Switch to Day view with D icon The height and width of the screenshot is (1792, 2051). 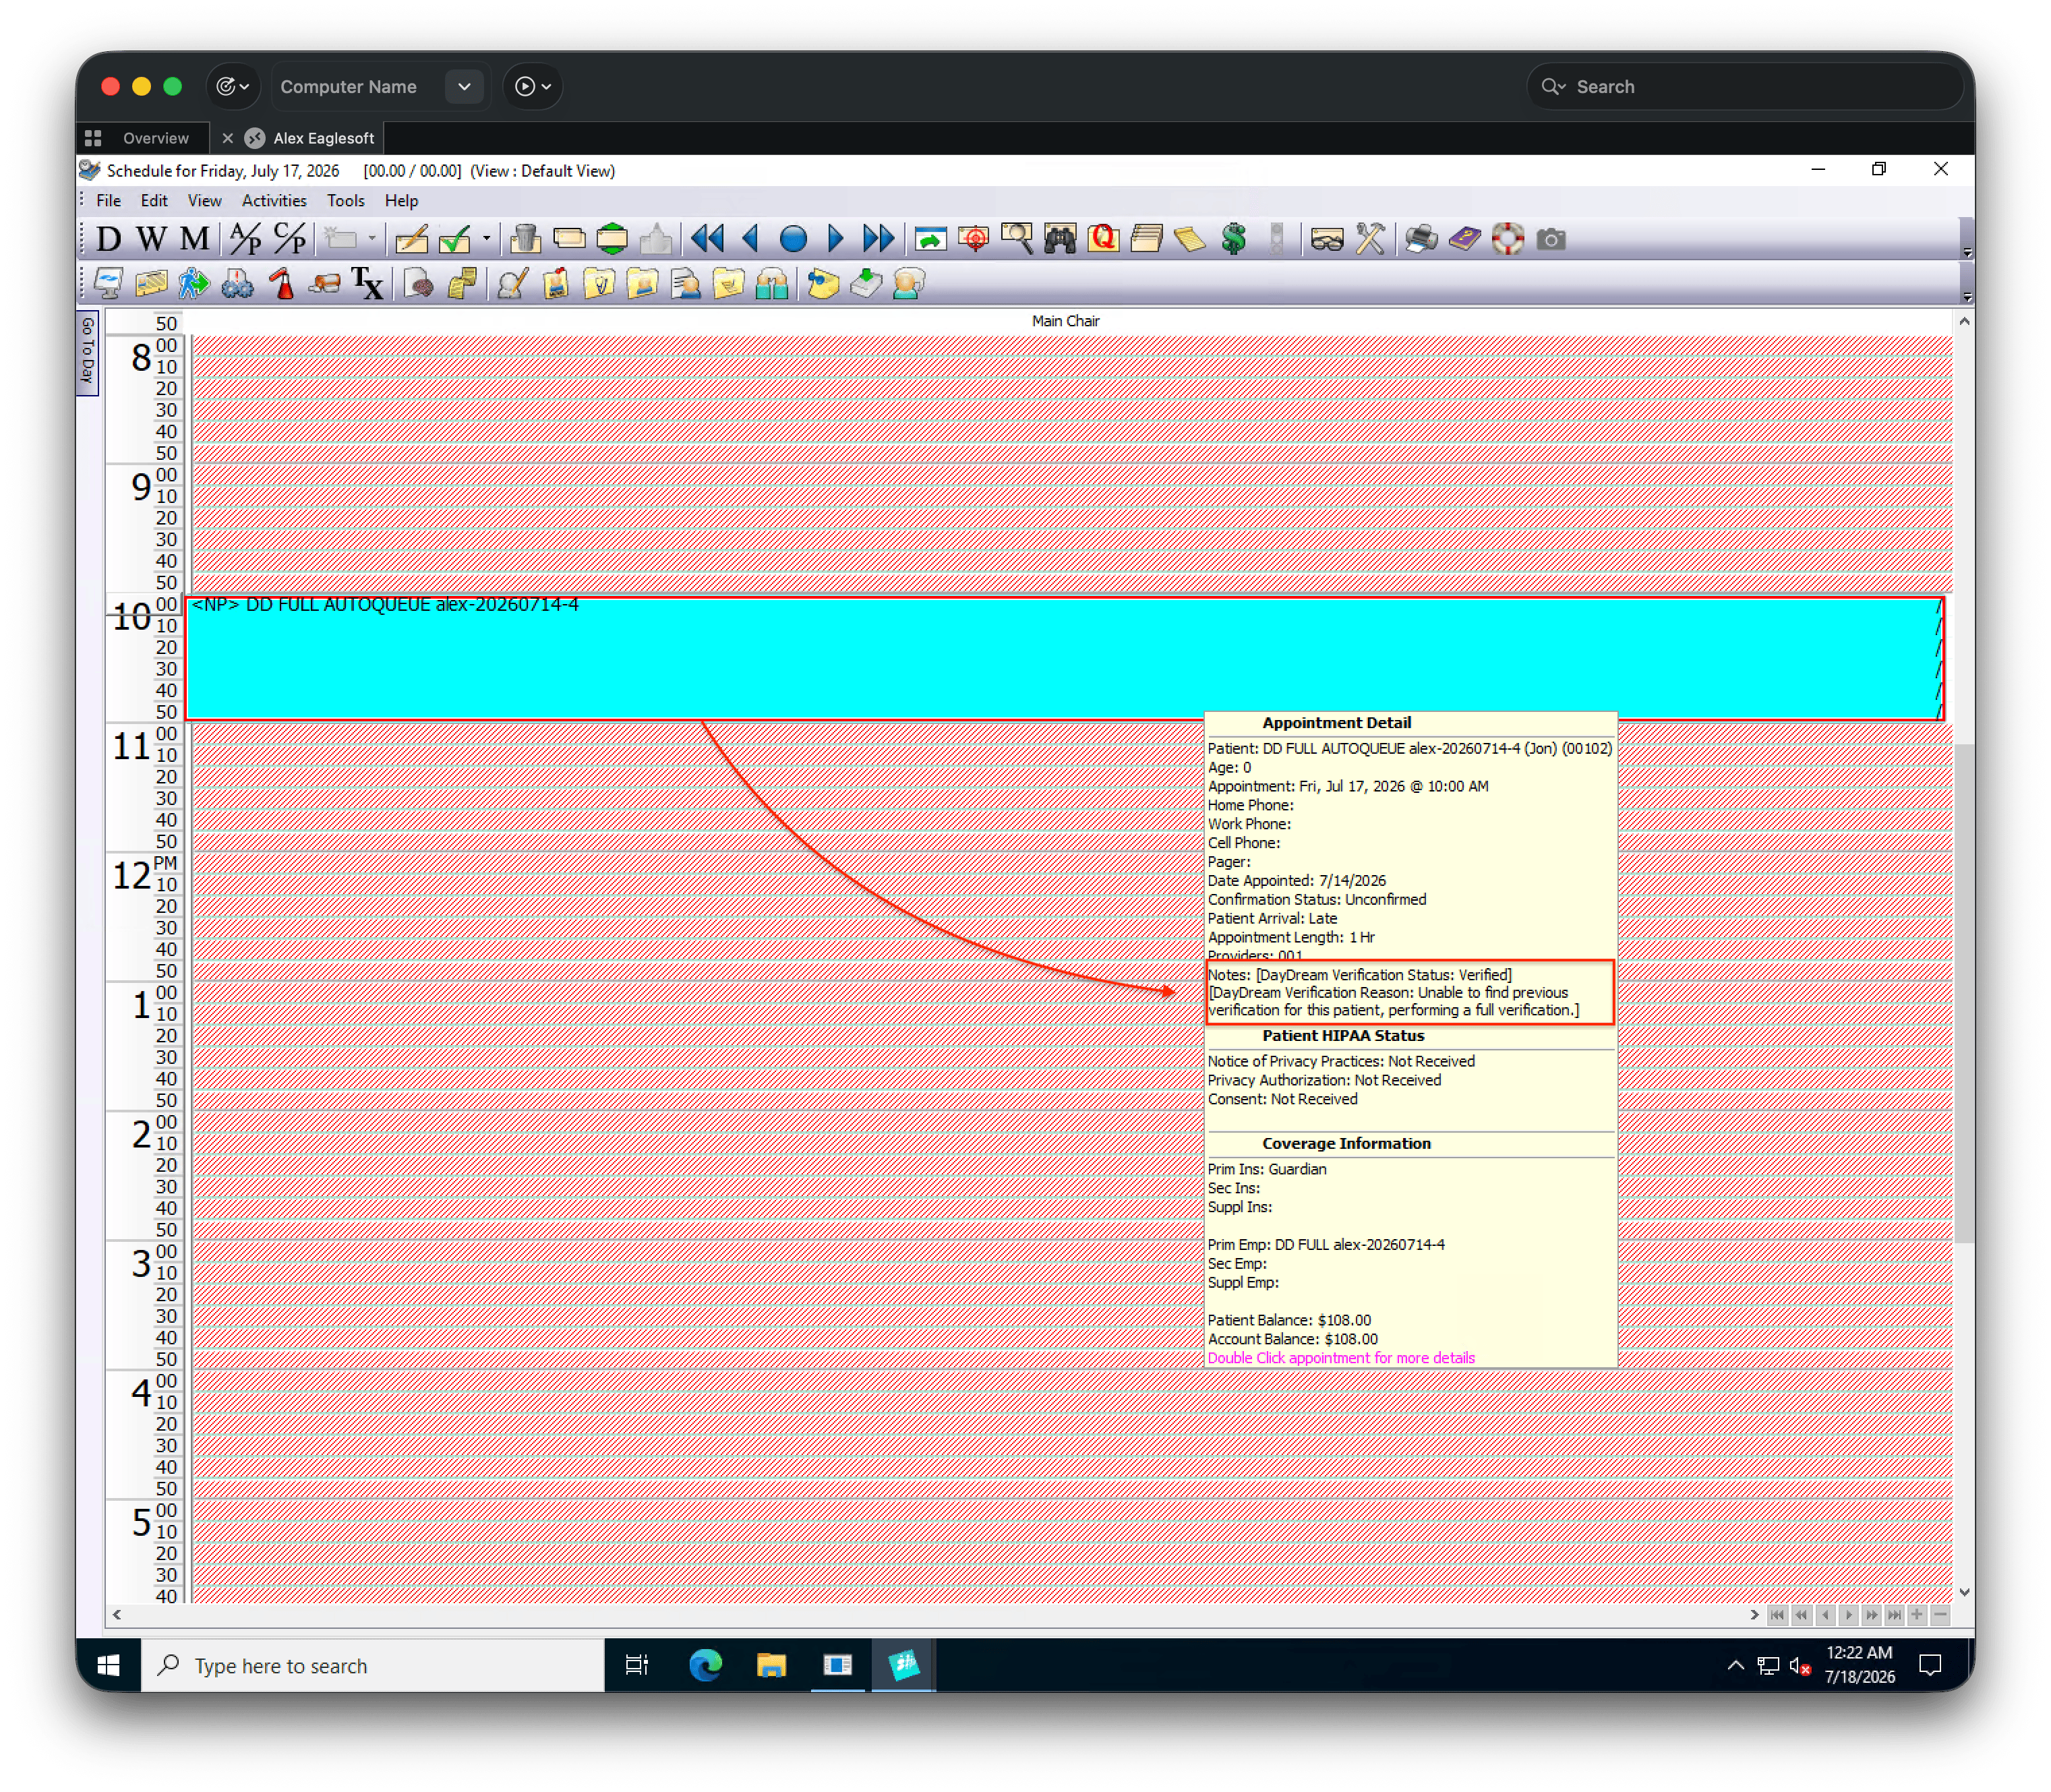[x=108, y=239]
